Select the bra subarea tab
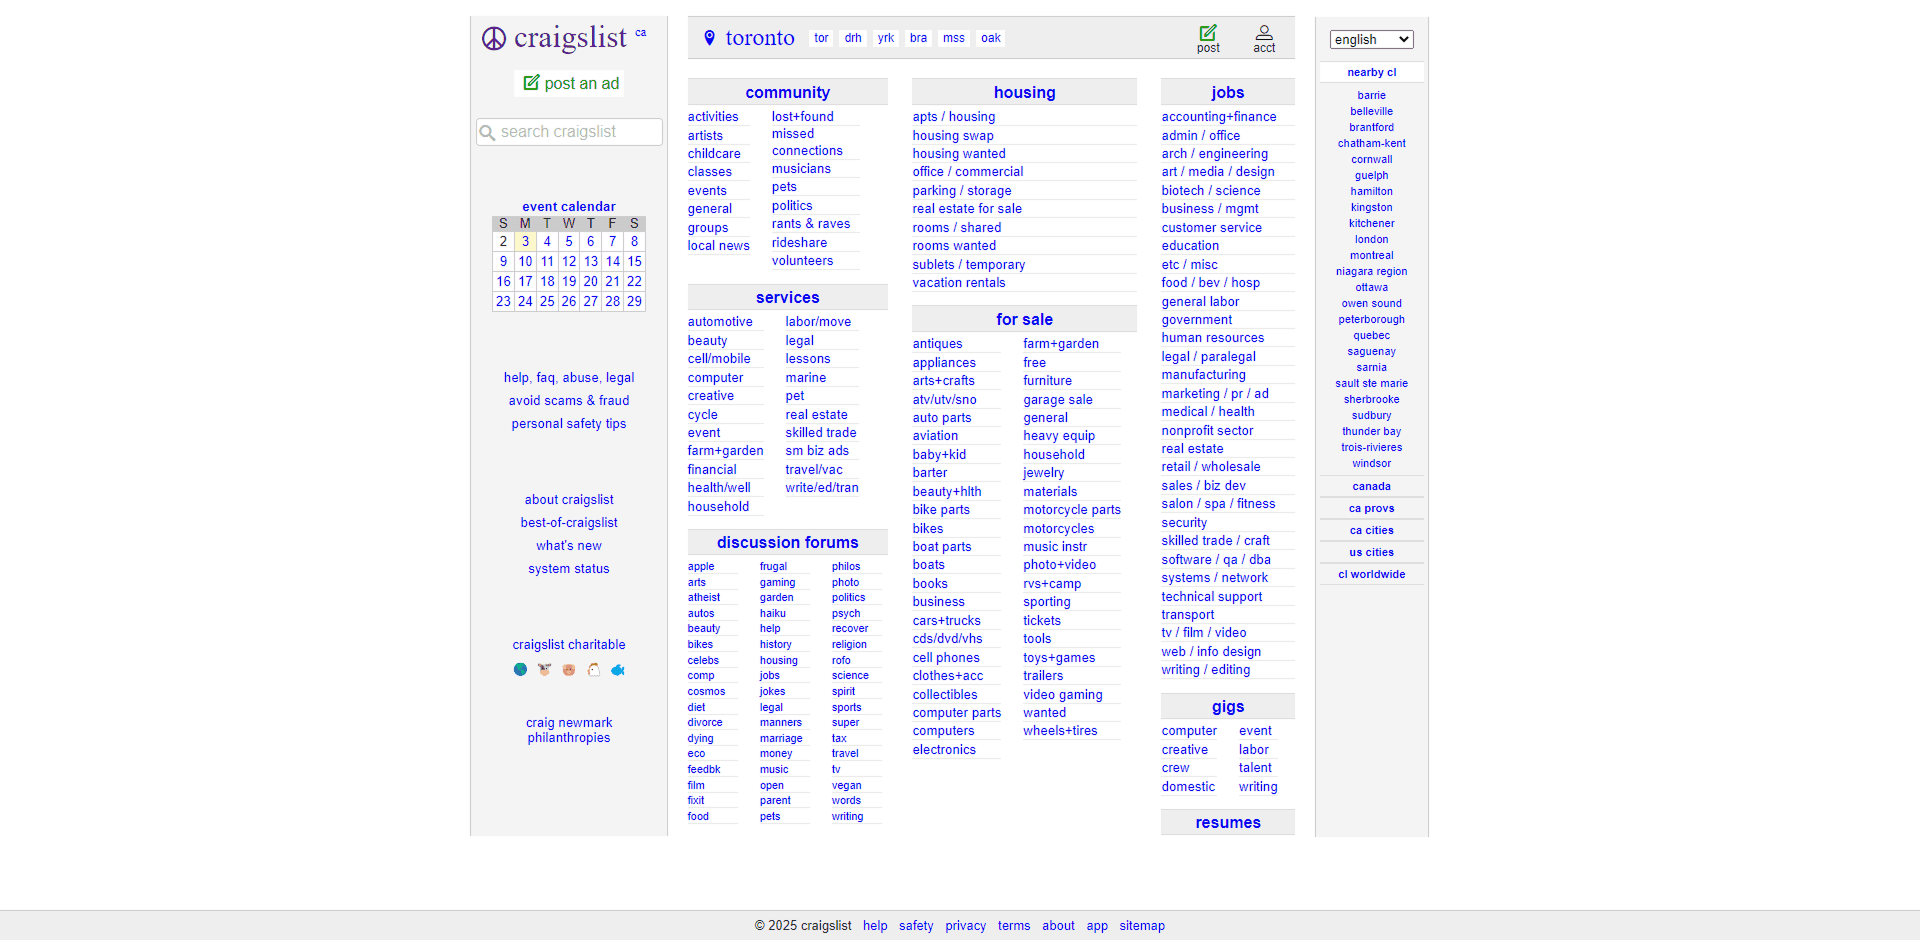The width and height of the screenshot is (1920, 940). 918,38
